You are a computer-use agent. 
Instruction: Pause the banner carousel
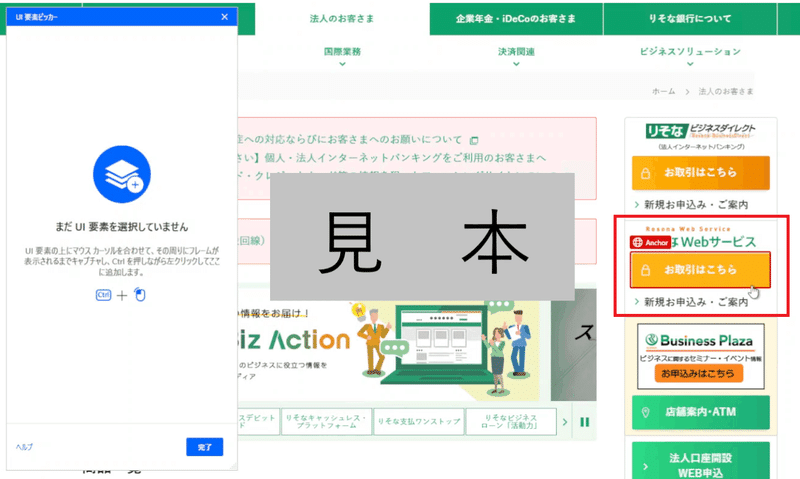tap(585, 422)
